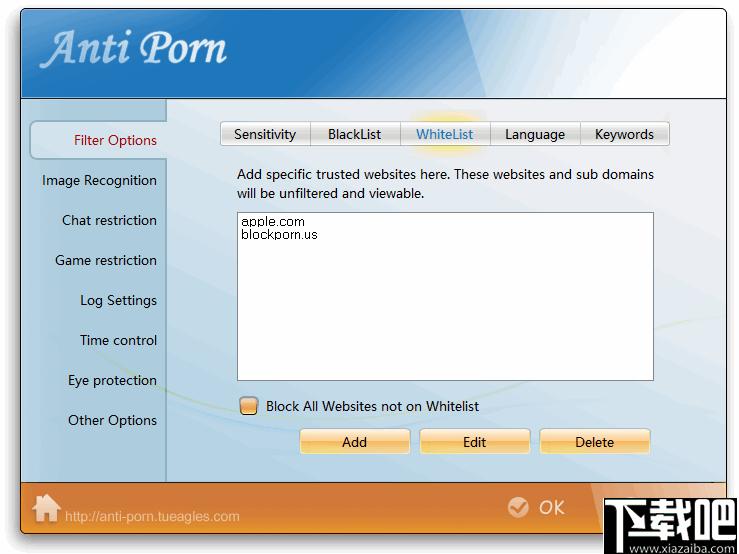Click the Edit button
This screenshot has width=739, height=554.
click(x=475, y=442)
